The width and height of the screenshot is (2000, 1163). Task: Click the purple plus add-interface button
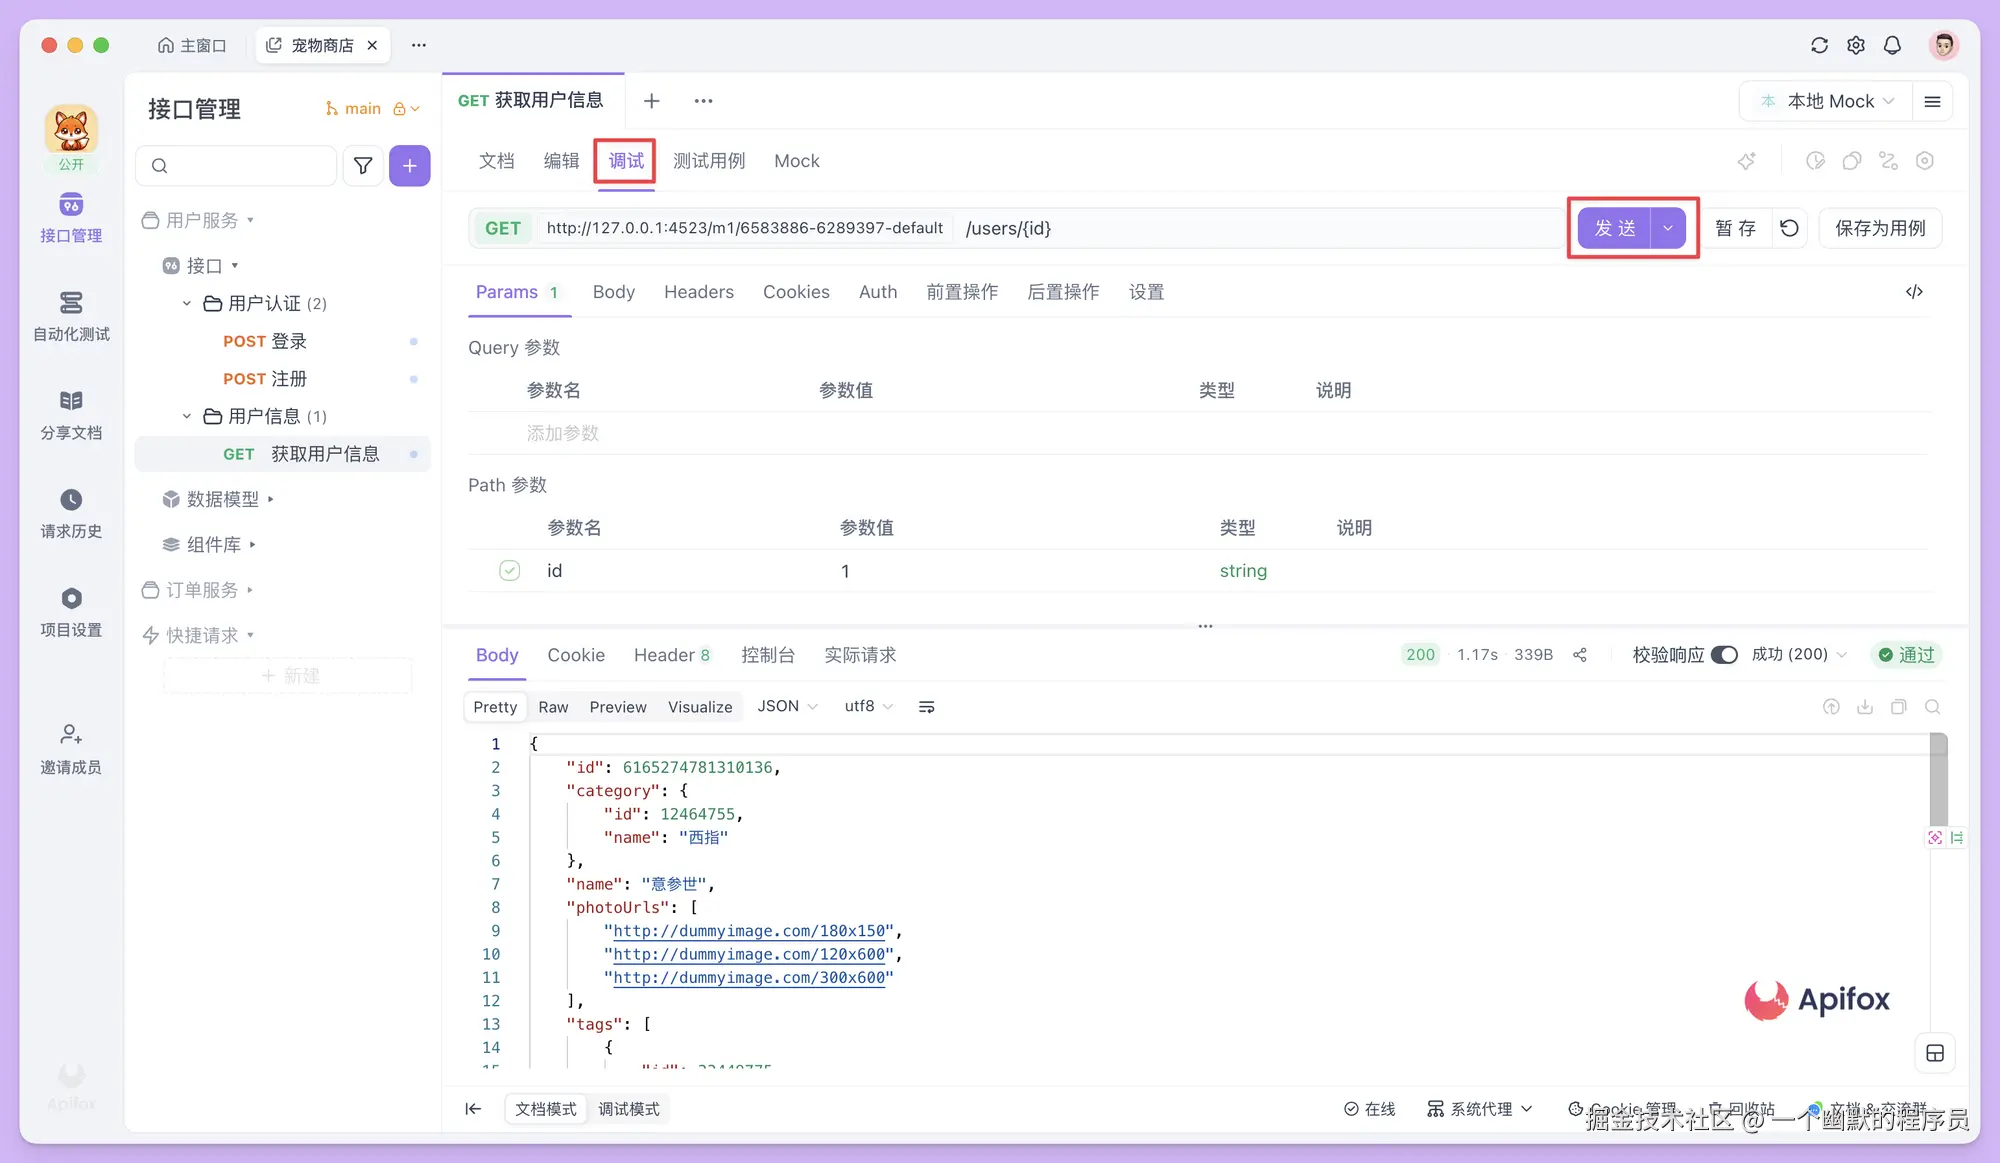(x=410, y=166)
